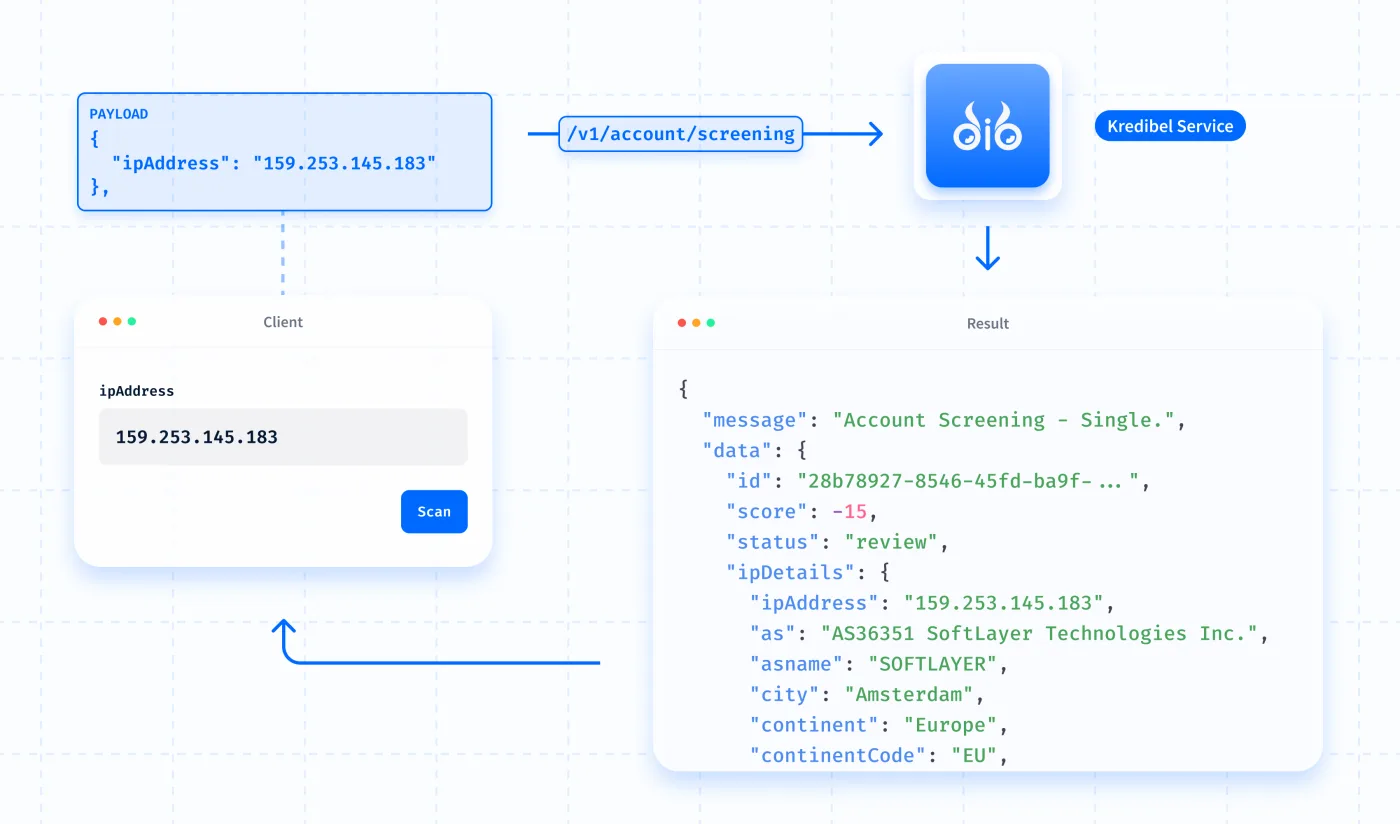
Task: Select the Kredibel Service label pill
Action: coord(1170,126)
